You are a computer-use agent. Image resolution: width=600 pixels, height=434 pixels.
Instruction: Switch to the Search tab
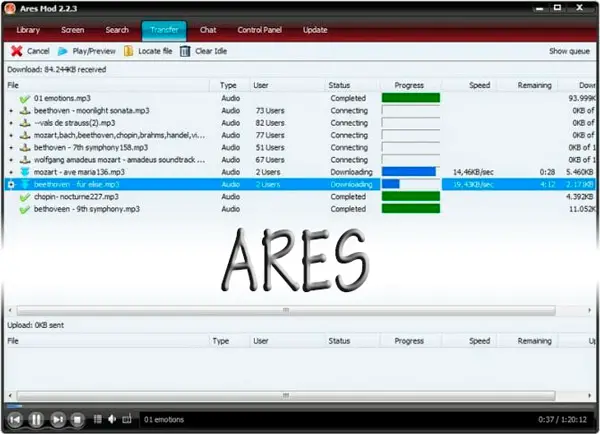pyautogui.click(x=117, y=30)
